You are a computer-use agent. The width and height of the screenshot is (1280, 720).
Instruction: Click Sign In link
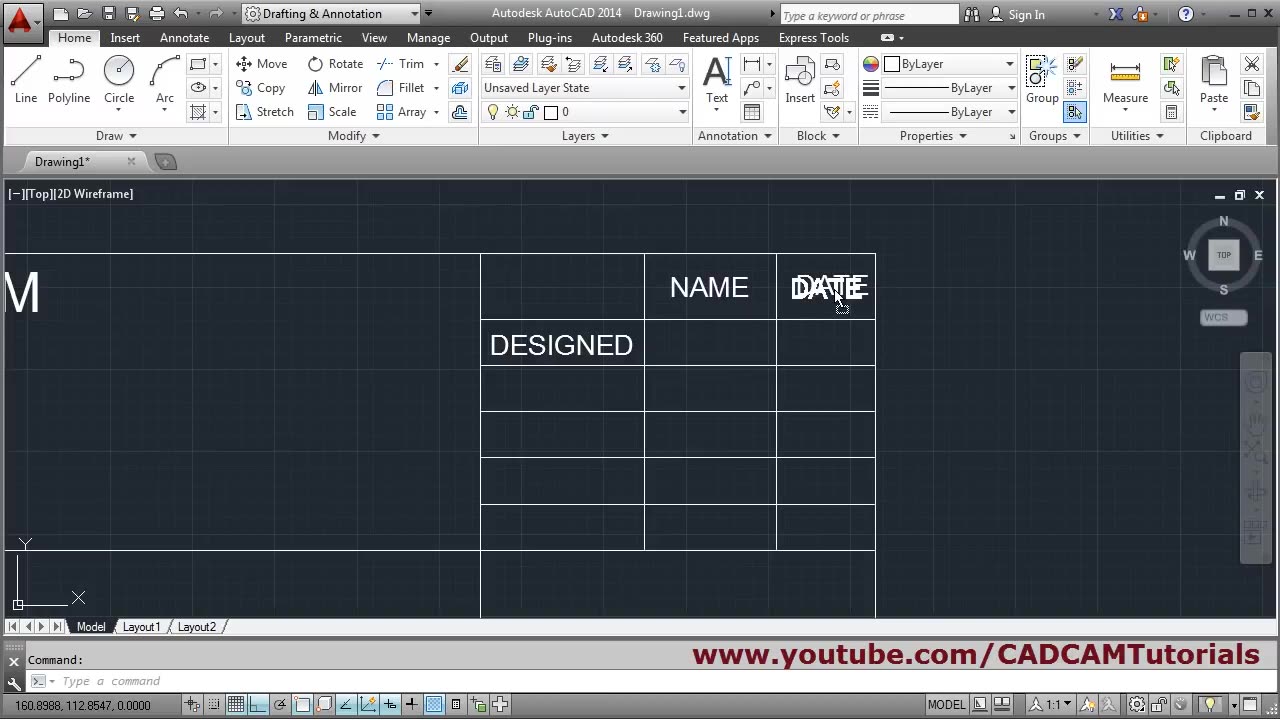(1016, 15)
